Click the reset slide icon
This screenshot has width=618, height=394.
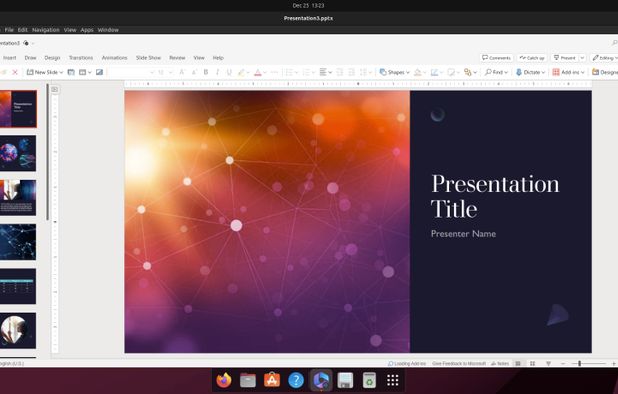[x=99, y=72]
